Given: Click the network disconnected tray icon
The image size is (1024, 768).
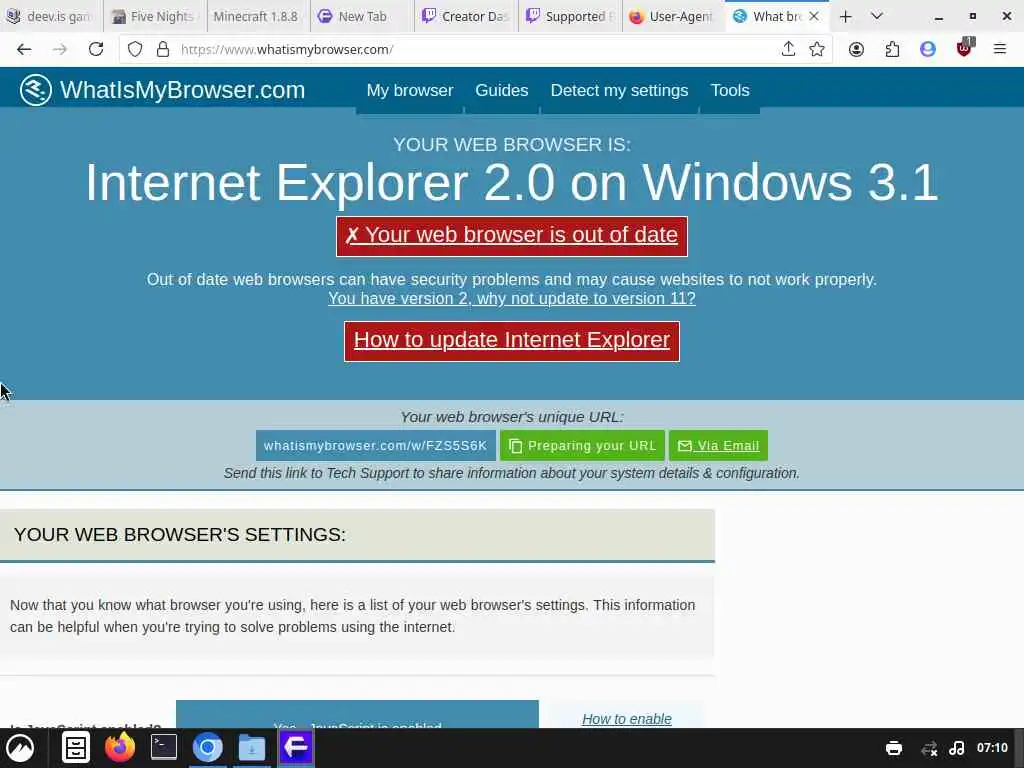Looking at the screenshot, I should tap(929, 748).
